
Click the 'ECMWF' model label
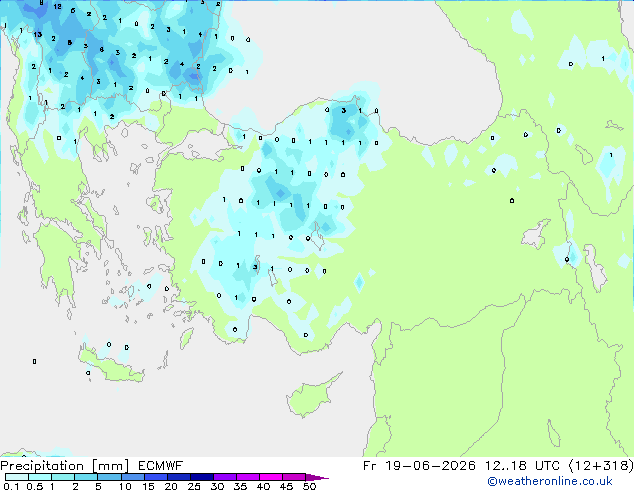pyautogui.click(x=161, y=466)
